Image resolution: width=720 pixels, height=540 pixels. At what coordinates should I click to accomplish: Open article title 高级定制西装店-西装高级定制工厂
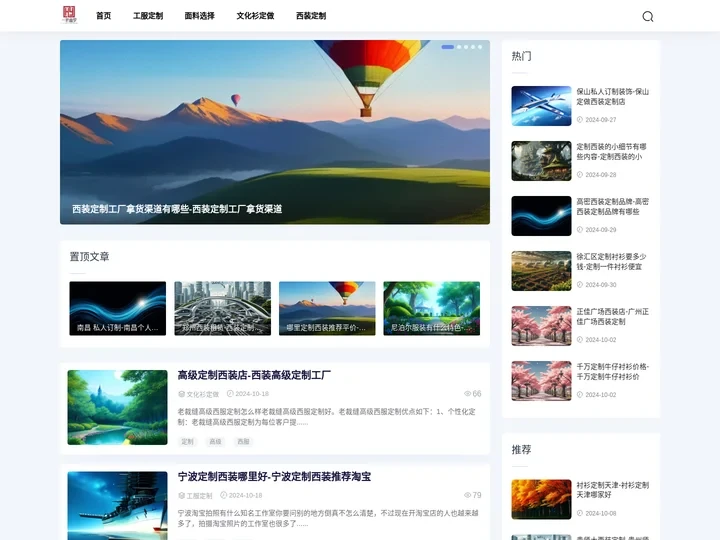tap(254, 375)
